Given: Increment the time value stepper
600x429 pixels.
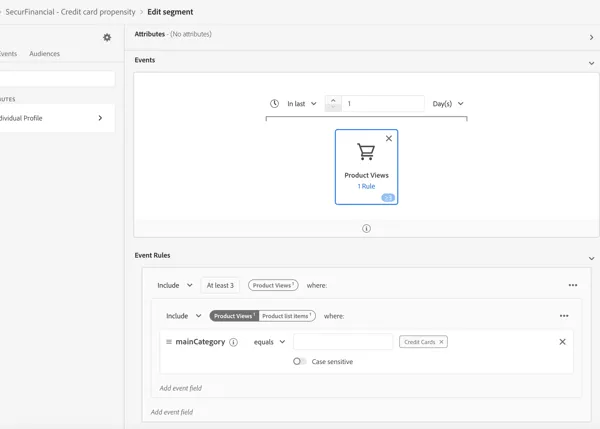Looking at the screenshot, I should [x=333, y=100].
